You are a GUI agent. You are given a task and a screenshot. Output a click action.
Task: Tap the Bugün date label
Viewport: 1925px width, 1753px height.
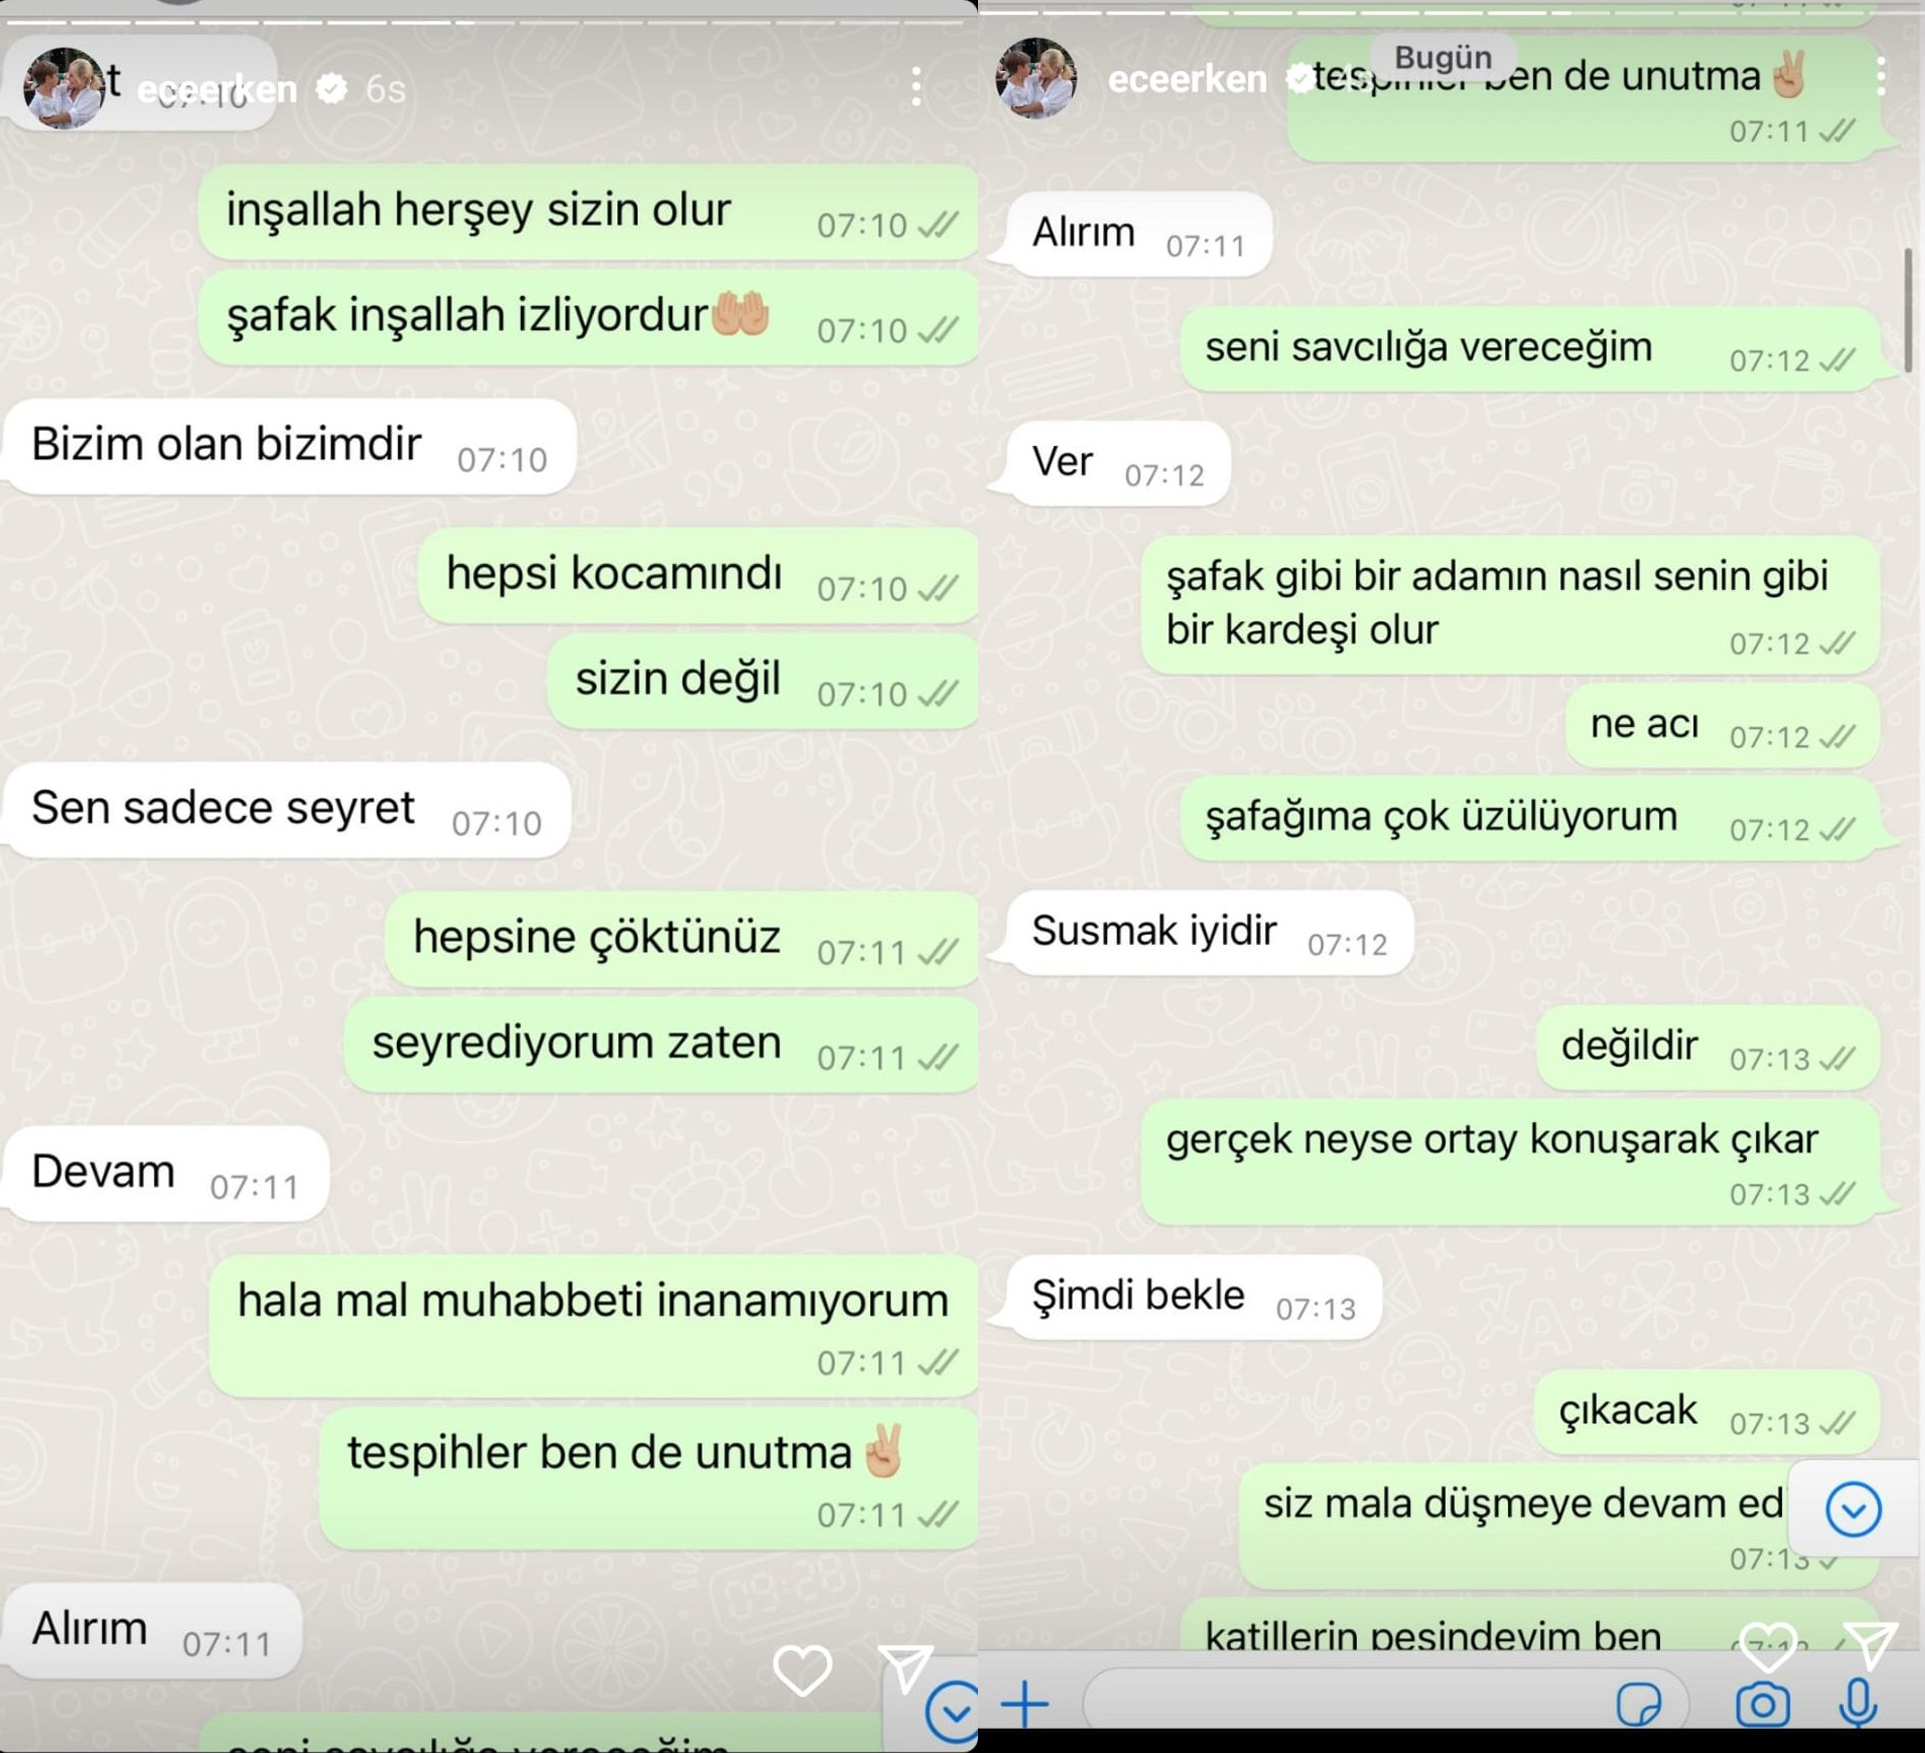coord(1442,57)
